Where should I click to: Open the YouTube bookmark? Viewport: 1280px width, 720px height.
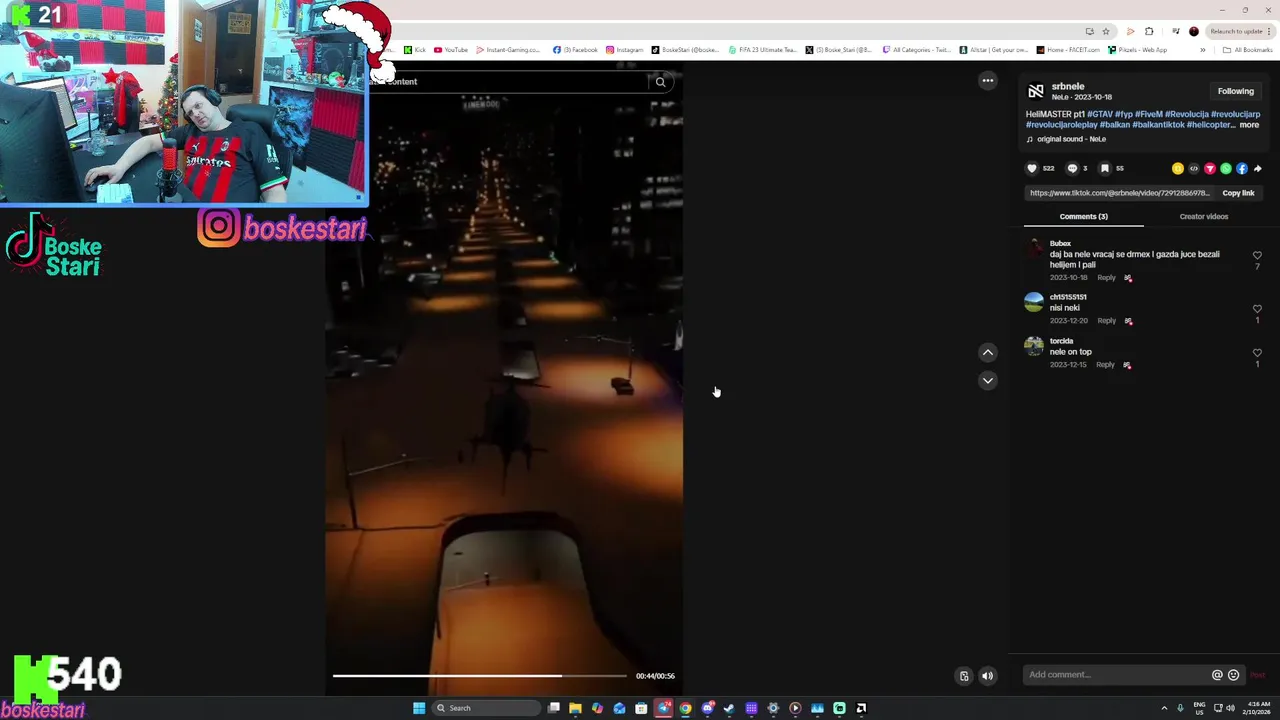[x=451, y=49]
